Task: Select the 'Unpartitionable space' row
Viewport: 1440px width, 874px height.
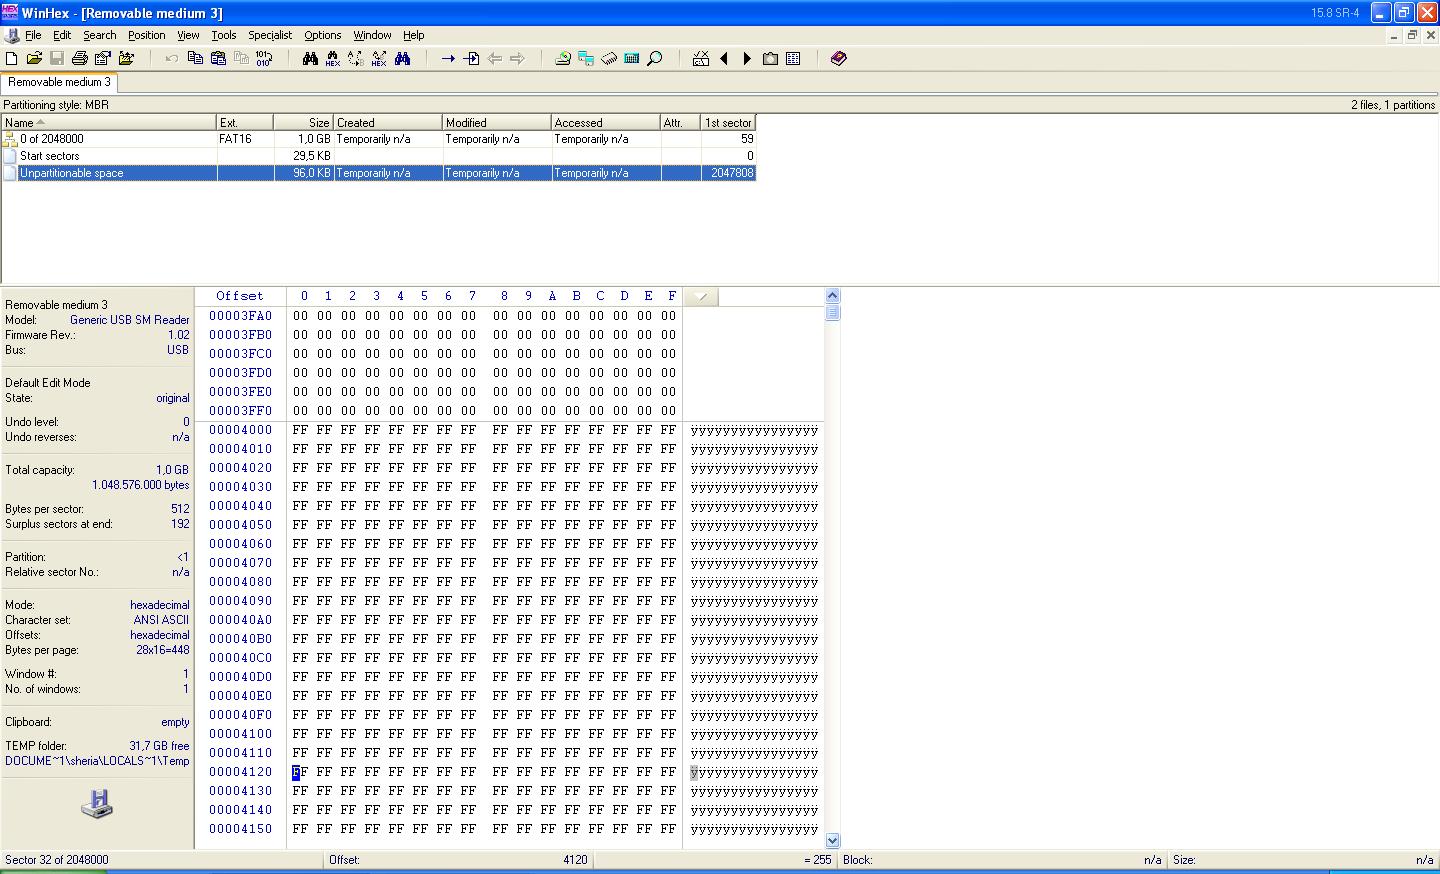Action: coord(378,173)
